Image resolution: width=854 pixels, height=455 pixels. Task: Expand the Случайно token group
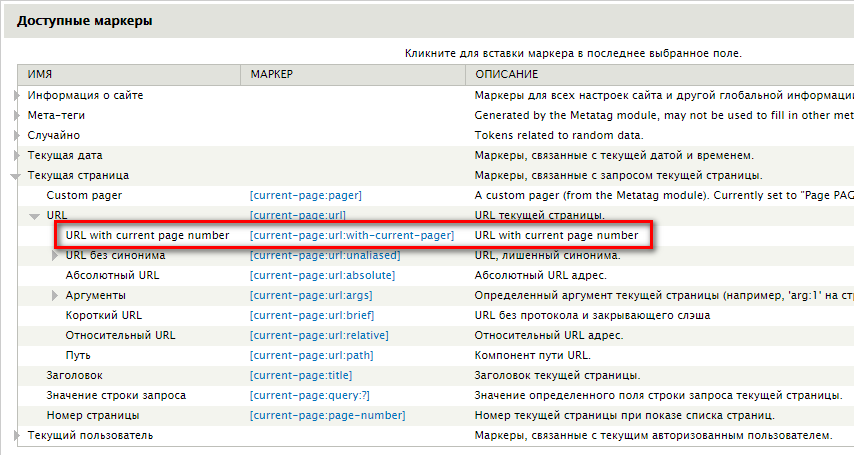coord(17,135)
